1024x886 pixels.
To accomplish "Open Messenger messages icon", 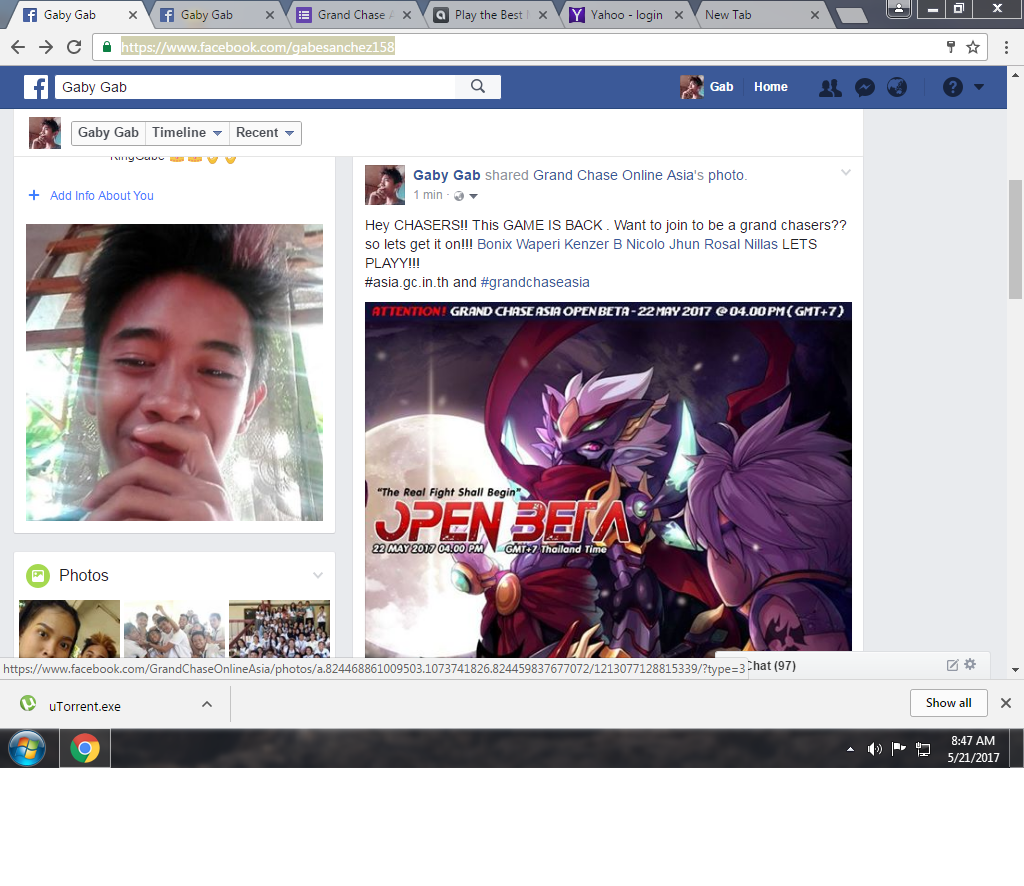I will tap(865, 87).
